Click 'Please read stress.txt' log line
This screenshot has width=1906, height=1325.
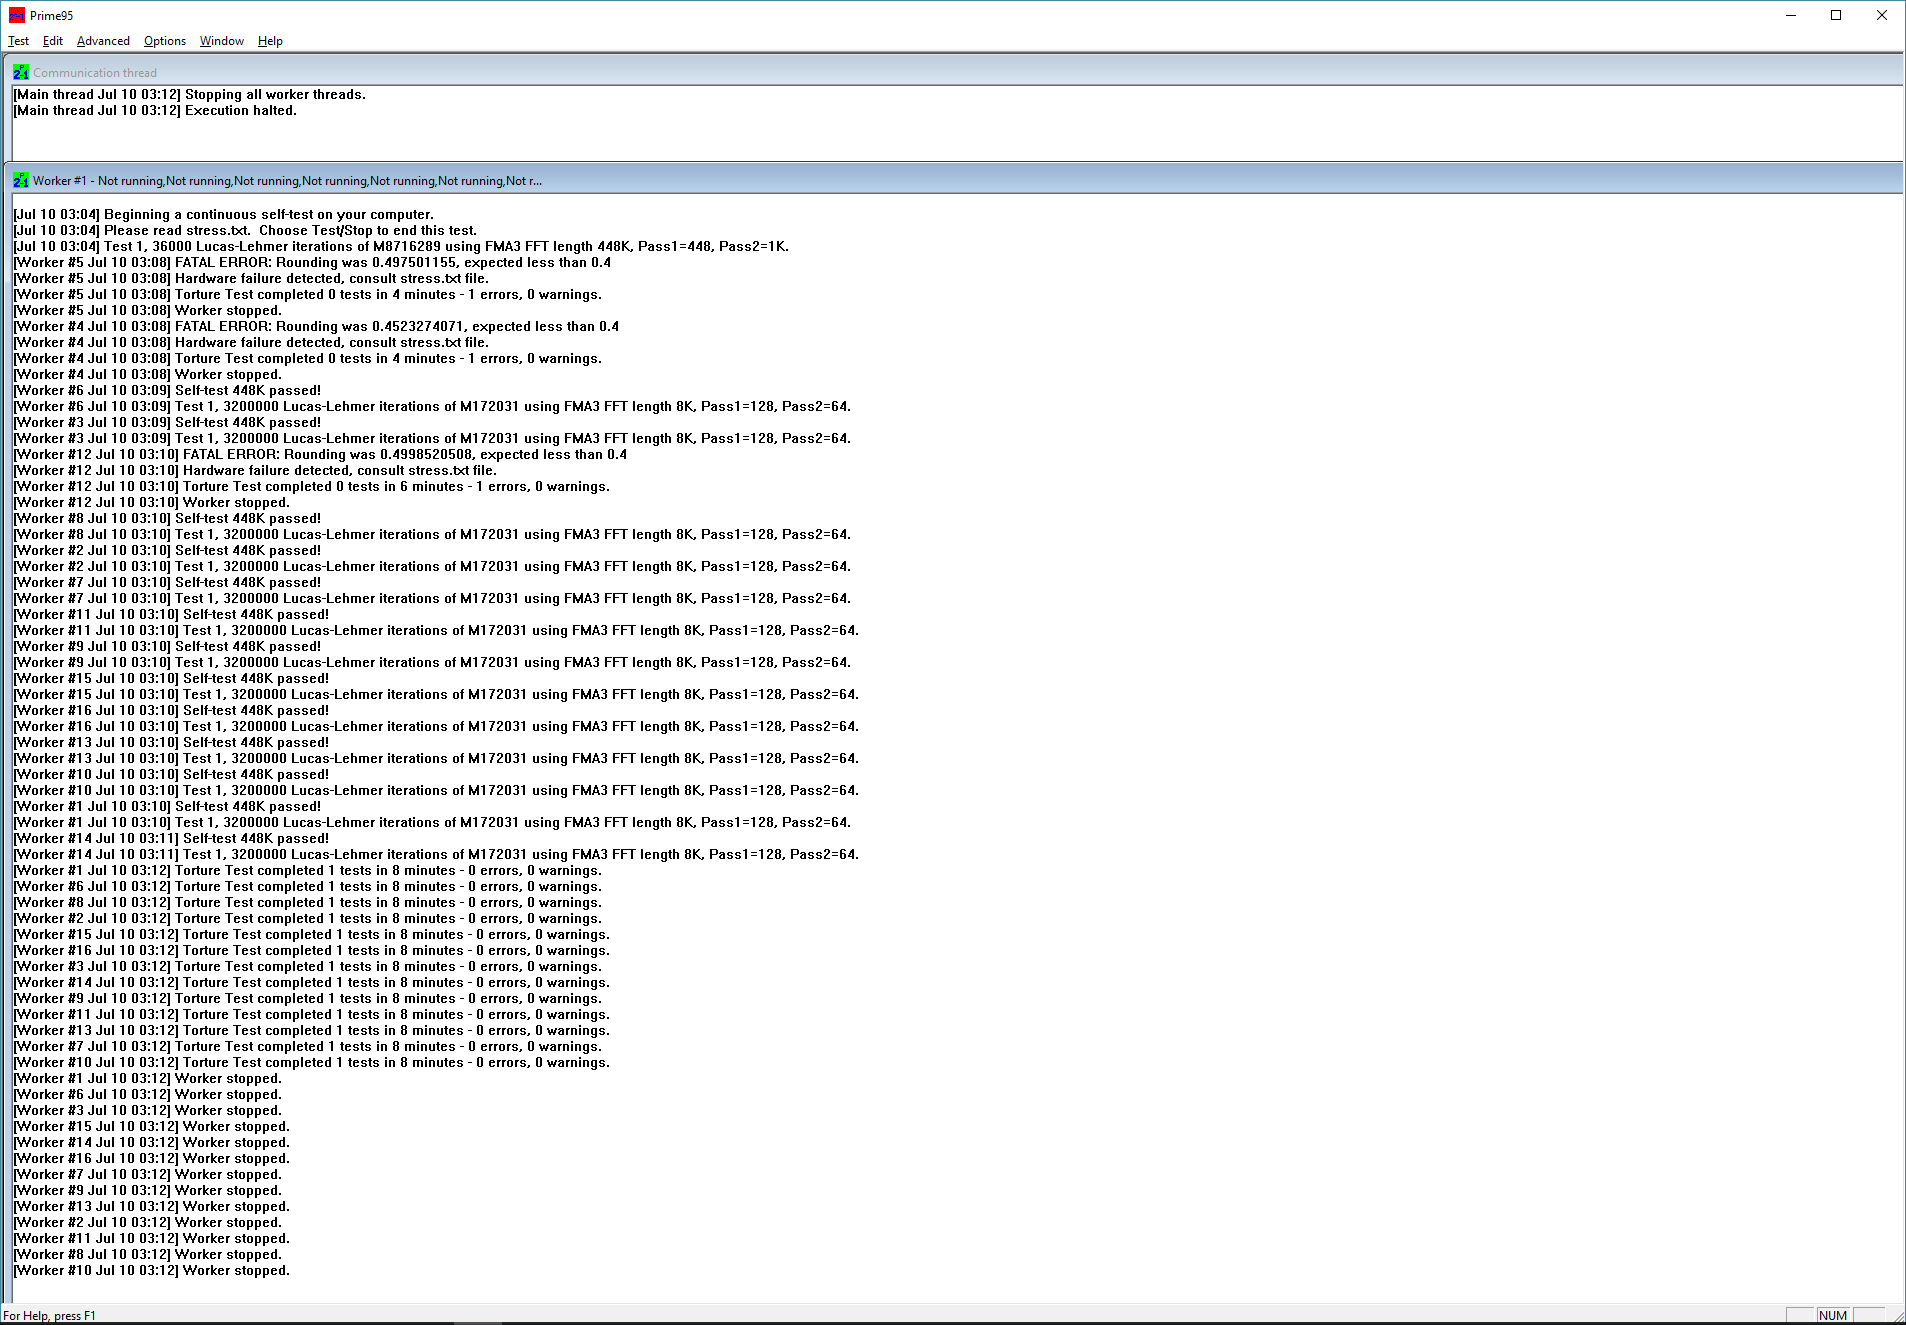[245, 230]
